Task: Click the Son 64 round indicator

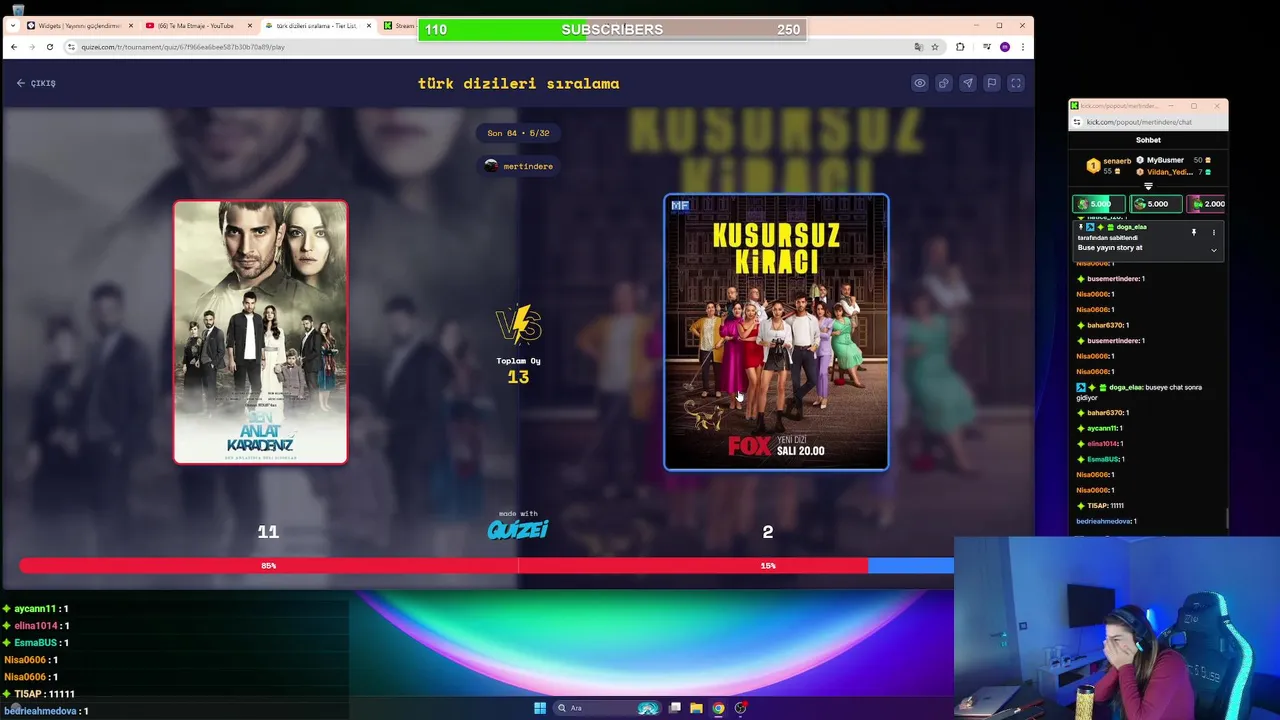Action: (518, 133)
